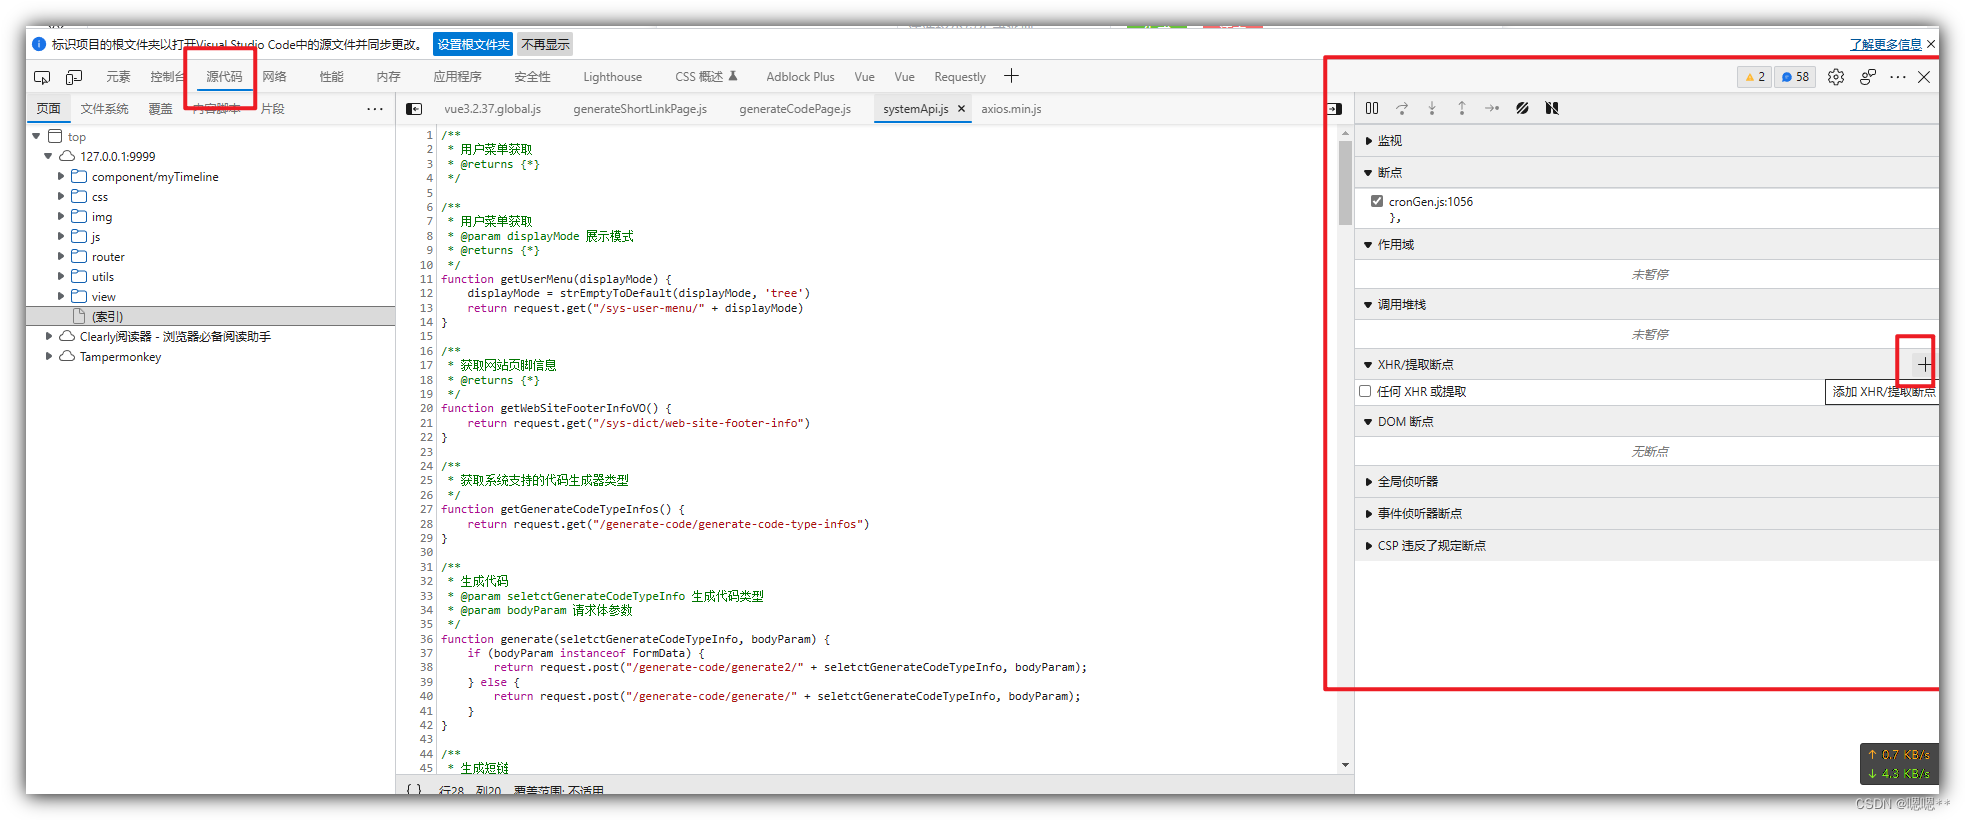Step over next function call

pos(1402,108)
